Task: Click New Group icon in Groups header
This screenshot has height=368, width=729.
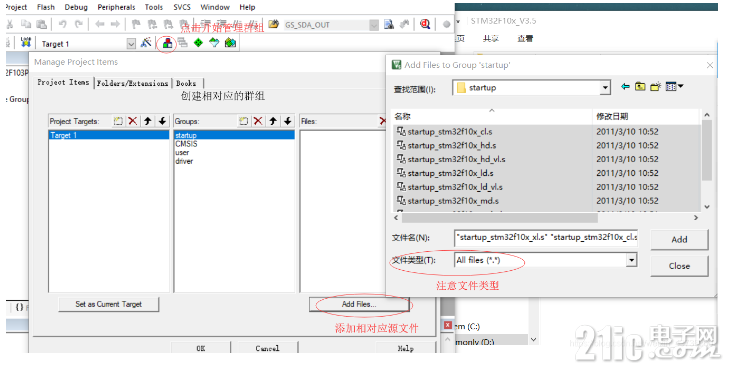Action: pos(243,121)
